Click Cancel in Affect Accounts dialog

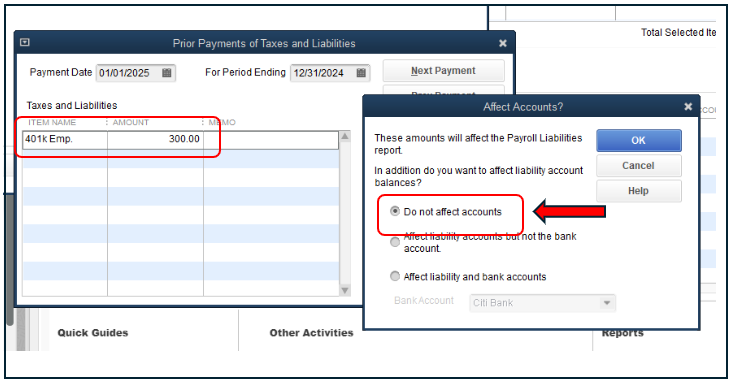click(639, 166)
